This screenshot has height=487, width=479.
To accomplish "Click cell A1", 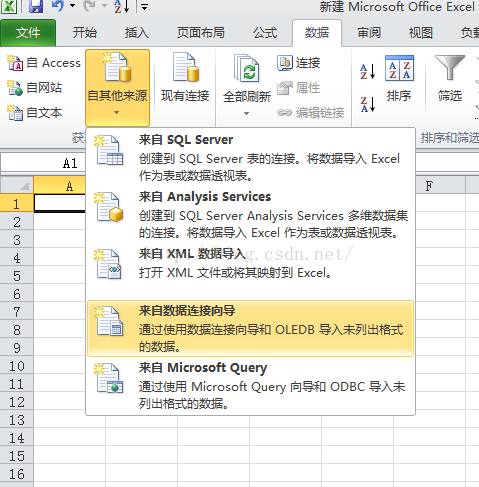I will 60,203.
